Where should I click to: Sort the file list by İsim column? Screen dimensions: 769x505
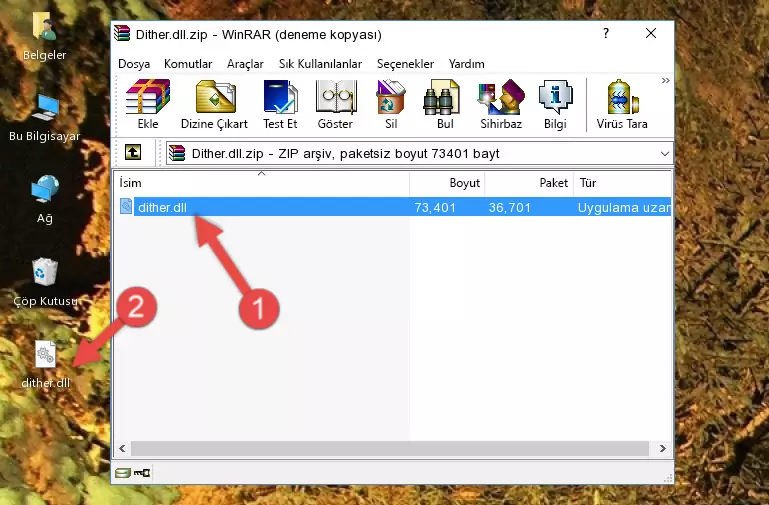[262, 183]
